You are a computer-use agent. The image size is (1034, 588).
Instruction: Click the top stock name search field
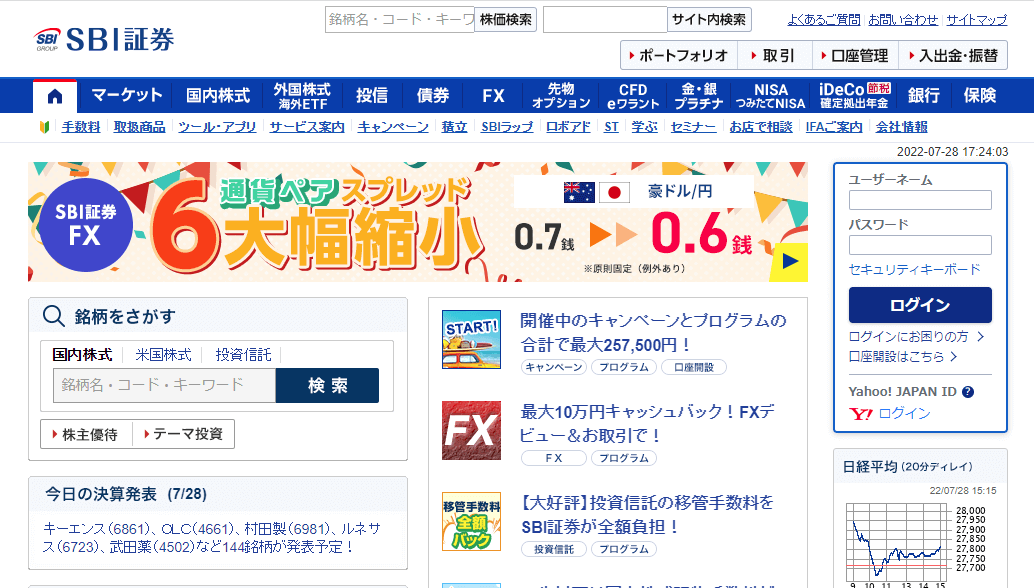(x=400, y=20)
